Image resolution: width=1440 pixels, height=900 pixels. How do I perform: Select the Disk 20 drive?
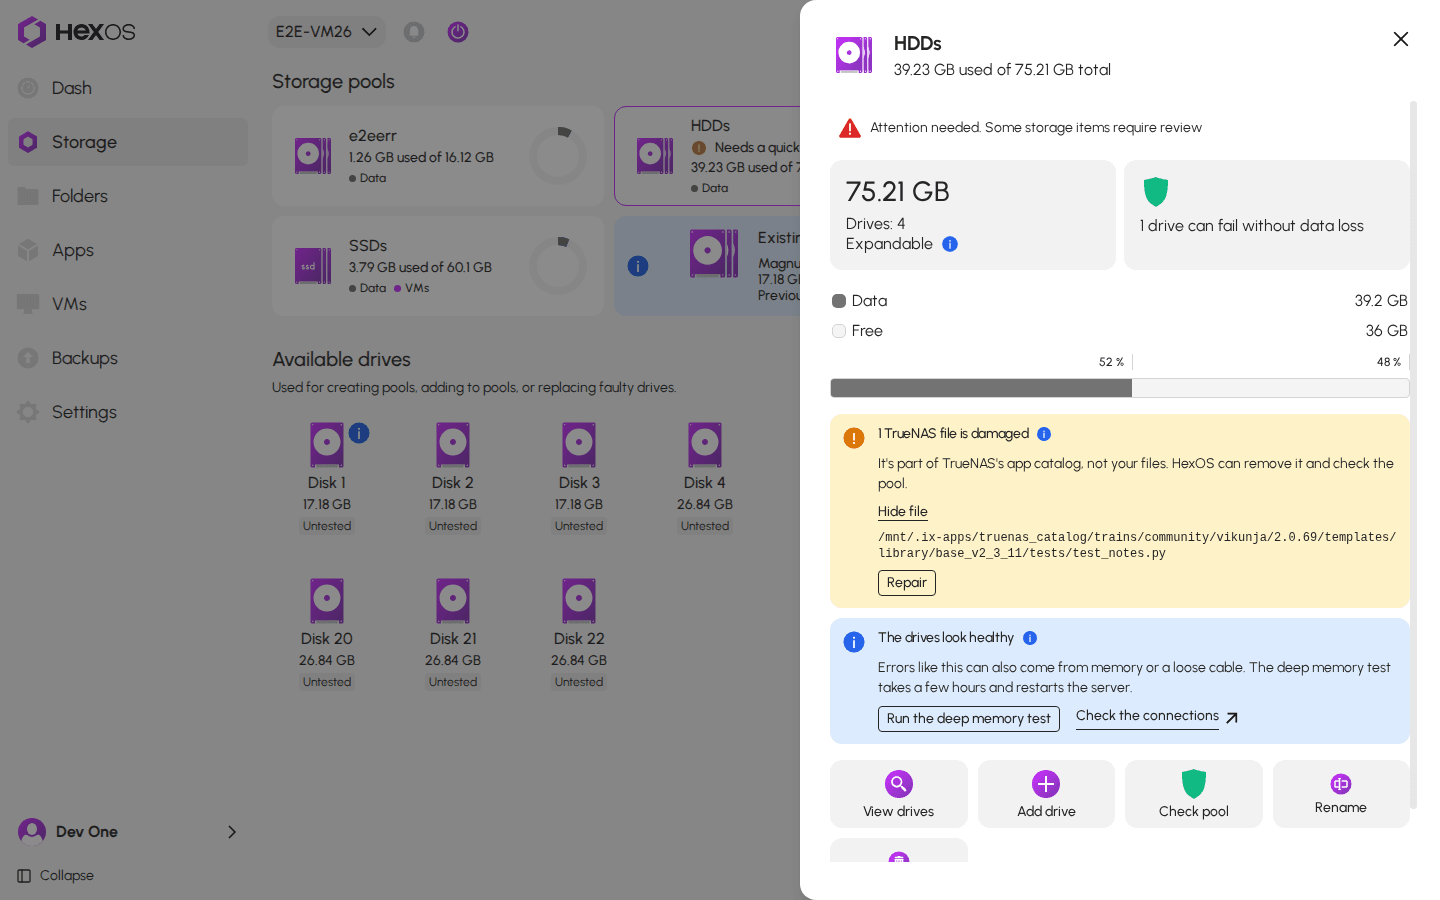click(327, 634)
